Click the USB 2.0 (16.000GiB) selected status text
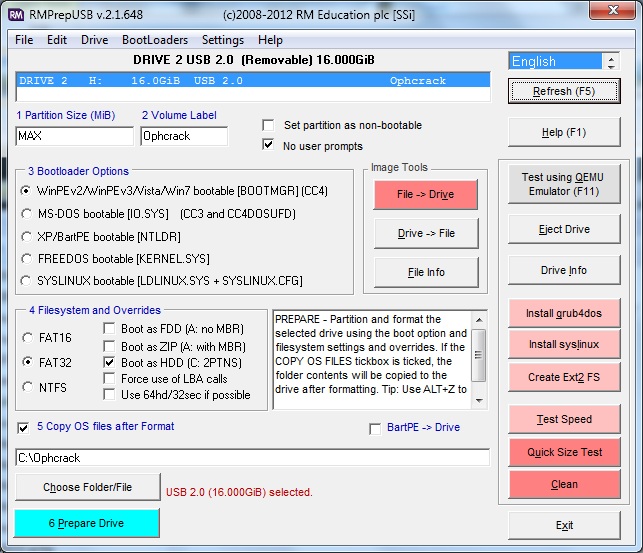Screen dimensions: 643x553 click(x=239, y=492)
